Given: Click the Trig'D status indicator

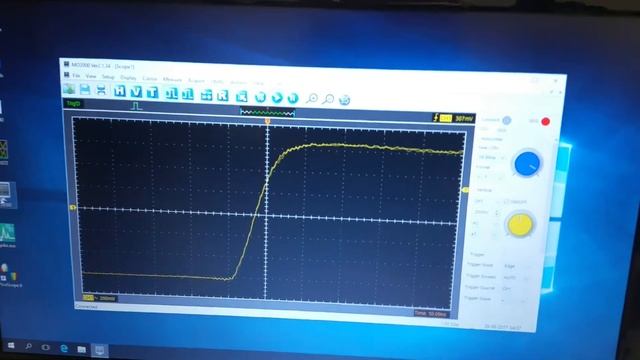Looking at the screenshot, I should tap(73, 104).
